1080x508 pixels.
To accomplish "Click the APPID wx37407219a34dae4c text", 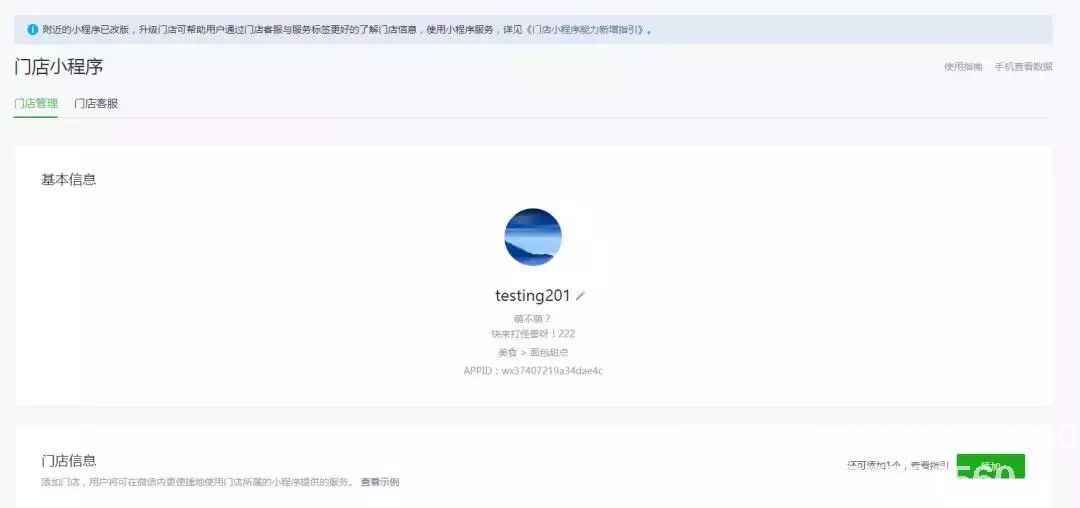I will [x=533, y=371].
